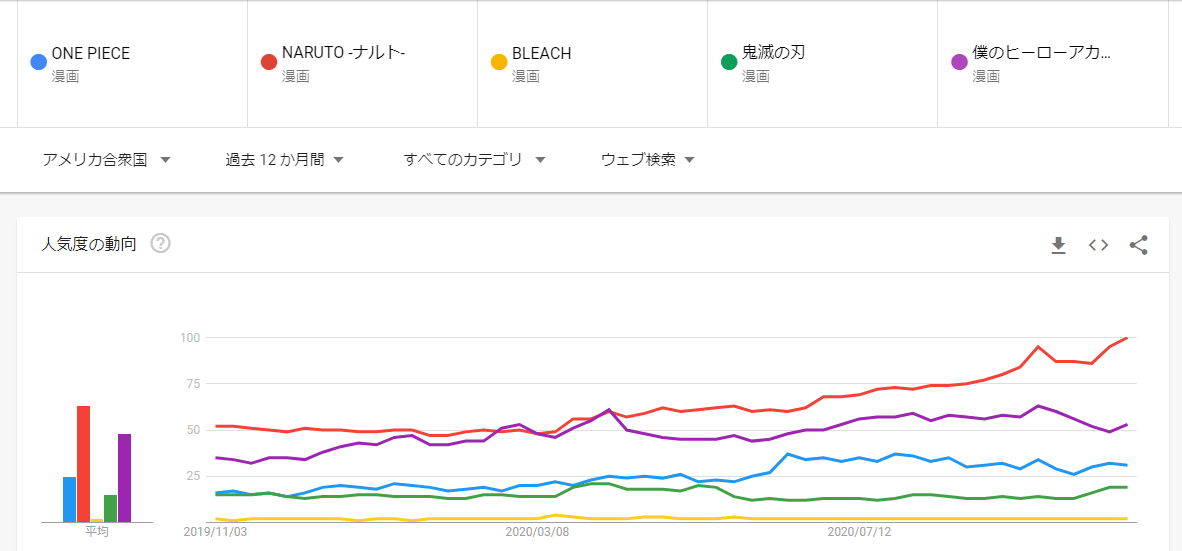The height and width of the screenshot is (551, 1182).
Task: Expand the すべてのカテゴリ category dropdown
Action: pos(474,160)
